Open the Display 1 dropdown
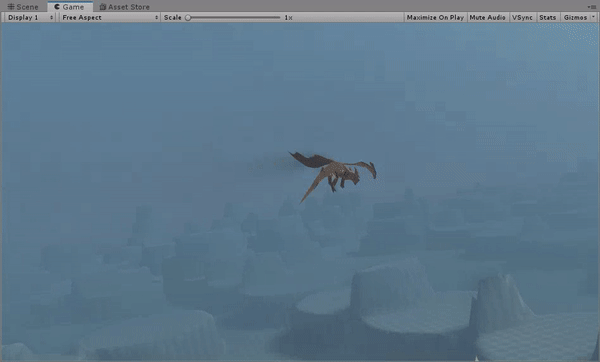This screenshot has width=600, height=362. (30, 17)
